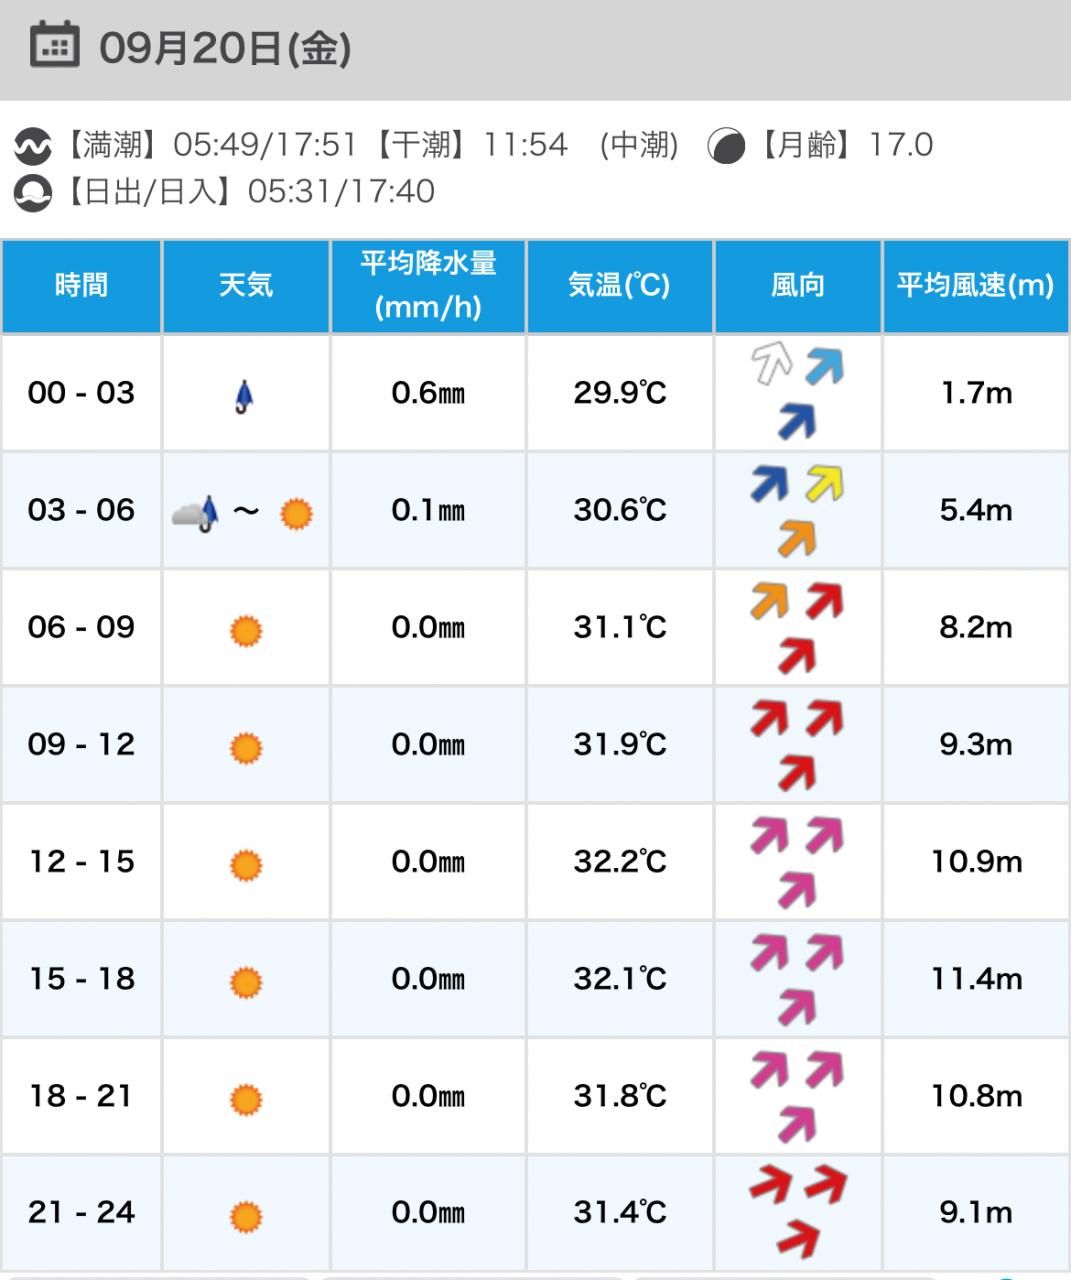Click the sun icon in 06 - 09 row
The width and height of the screenshot is (1071, 1280).
click(246, 631)
